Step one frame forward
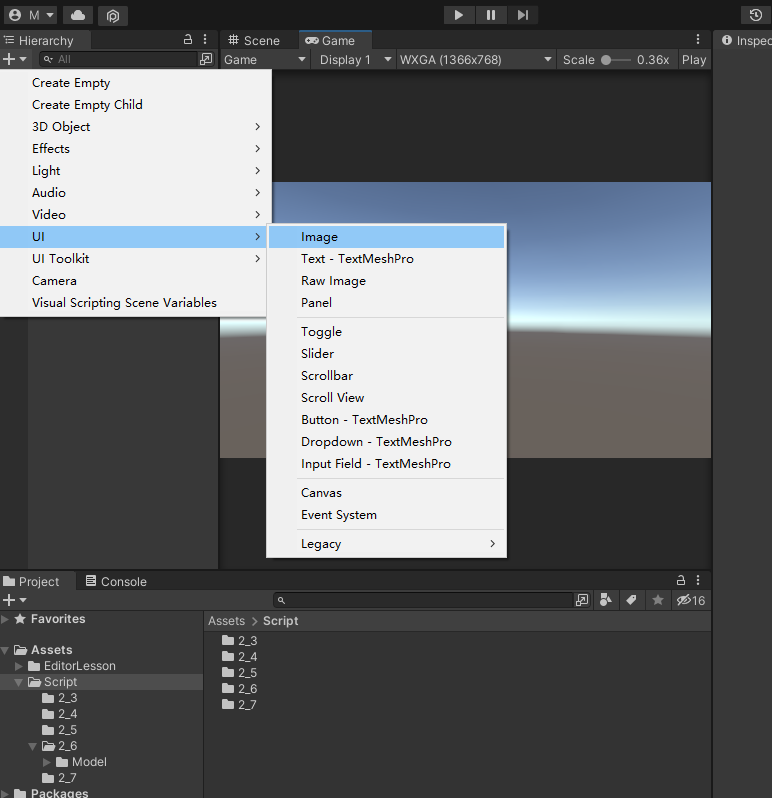 523,15
